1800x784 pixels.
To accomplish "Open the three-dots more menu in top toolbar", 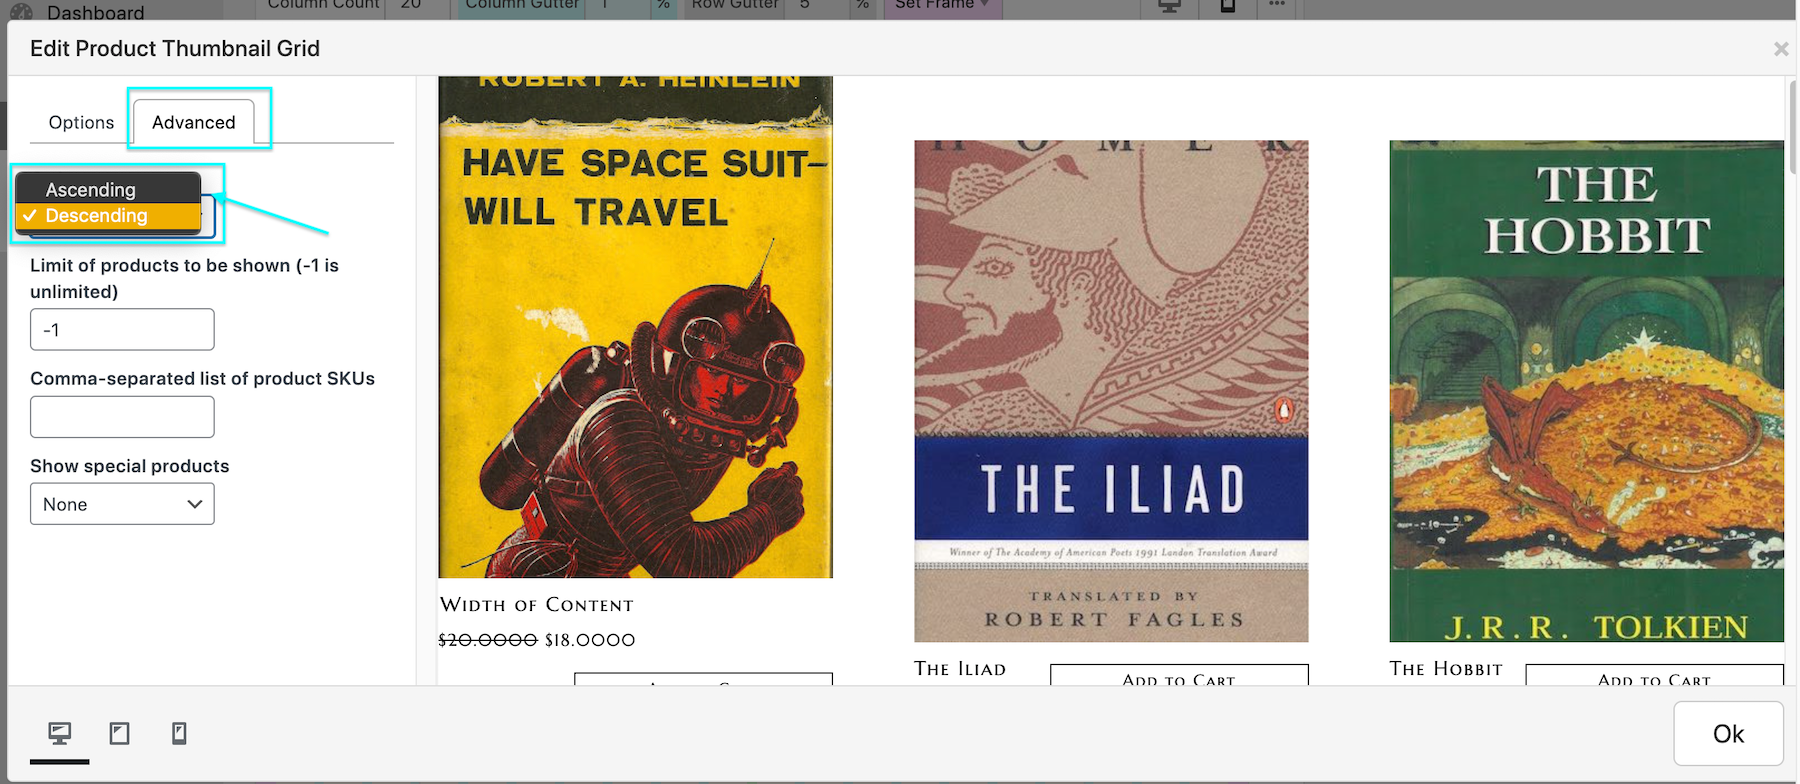I will point(1277,6).
